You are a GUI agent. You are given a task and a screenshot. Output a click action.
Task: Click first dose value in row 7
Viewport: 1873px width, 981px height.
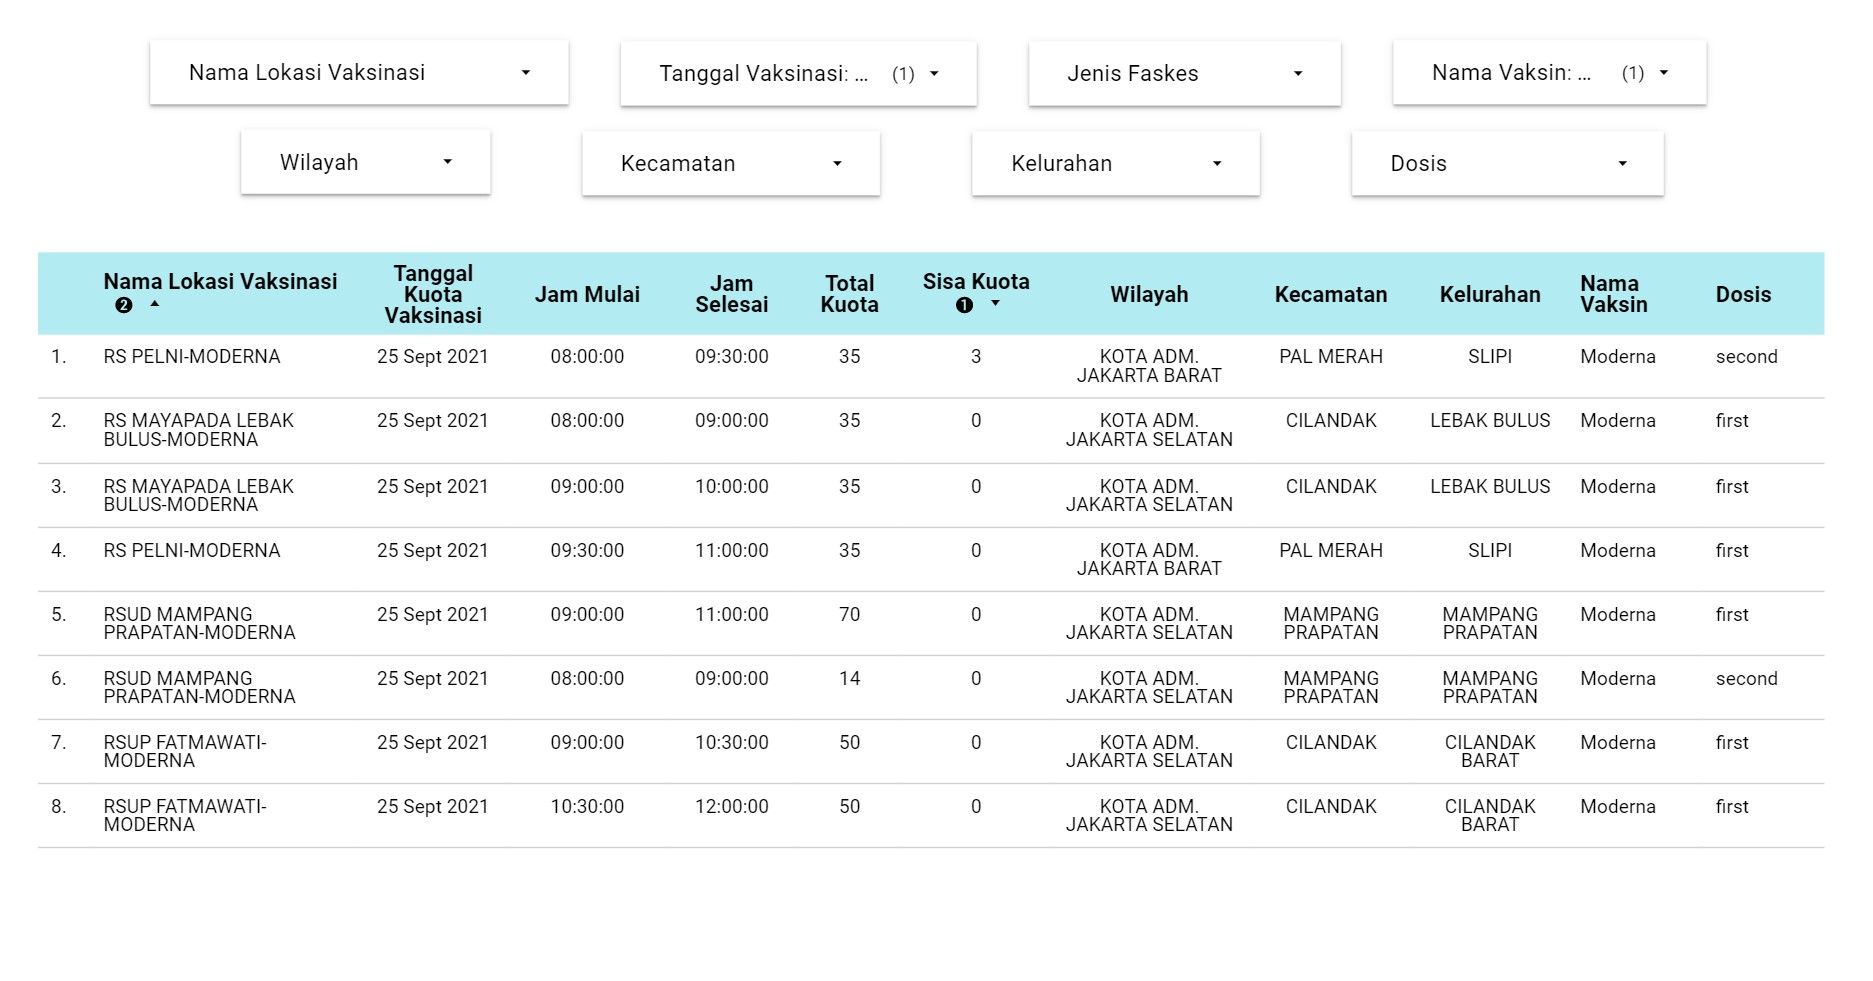point(1732,743)
